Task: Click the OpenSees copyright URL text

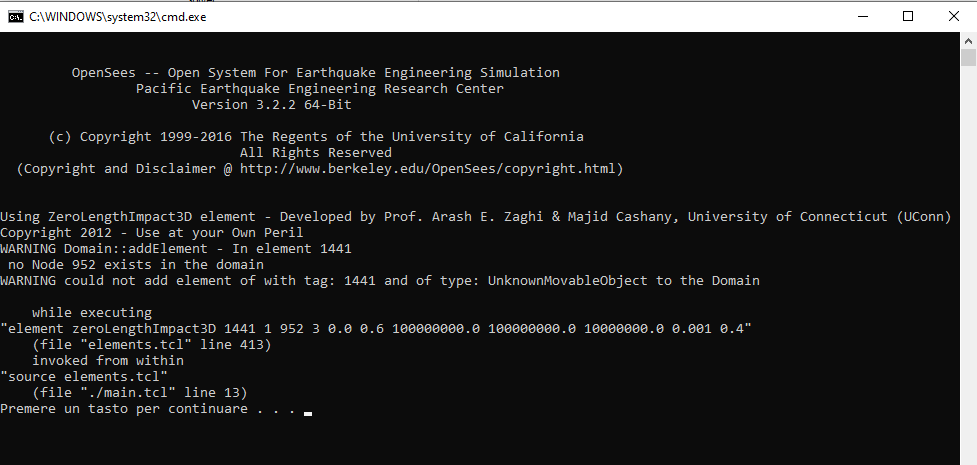Action: click(x=428, y=168)
